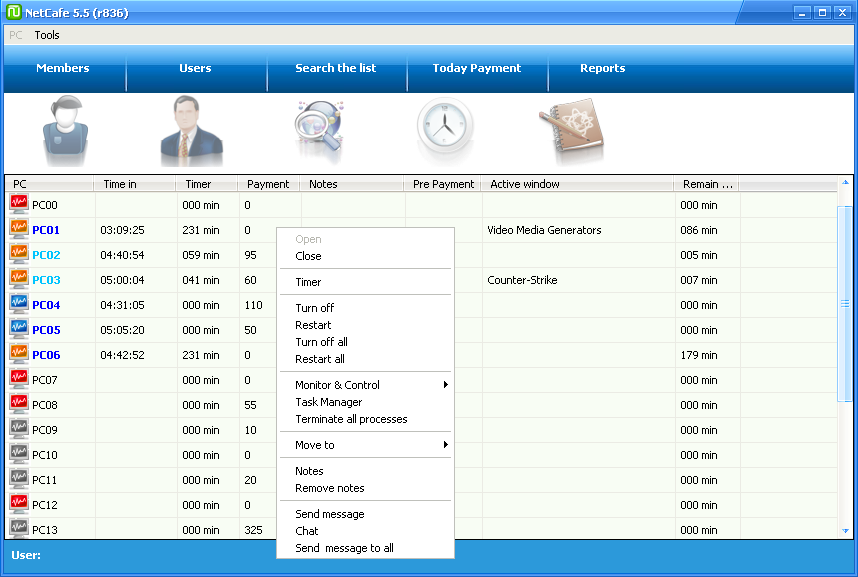Choose Task Manager from context menu
858x577 pixels.
(x=329, y=402)
